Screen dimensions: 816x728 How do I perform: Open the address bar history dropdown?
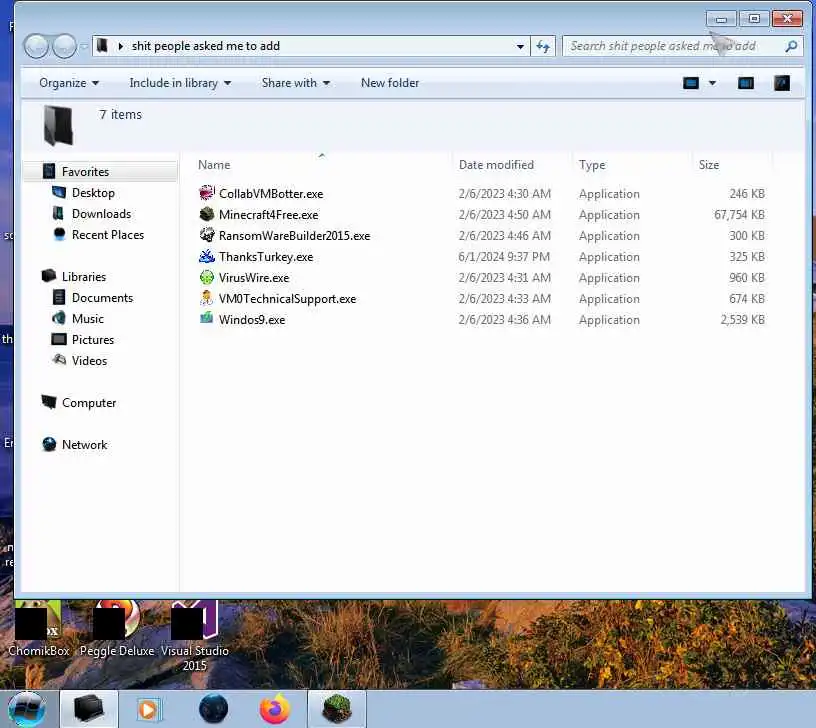point(520,46)
